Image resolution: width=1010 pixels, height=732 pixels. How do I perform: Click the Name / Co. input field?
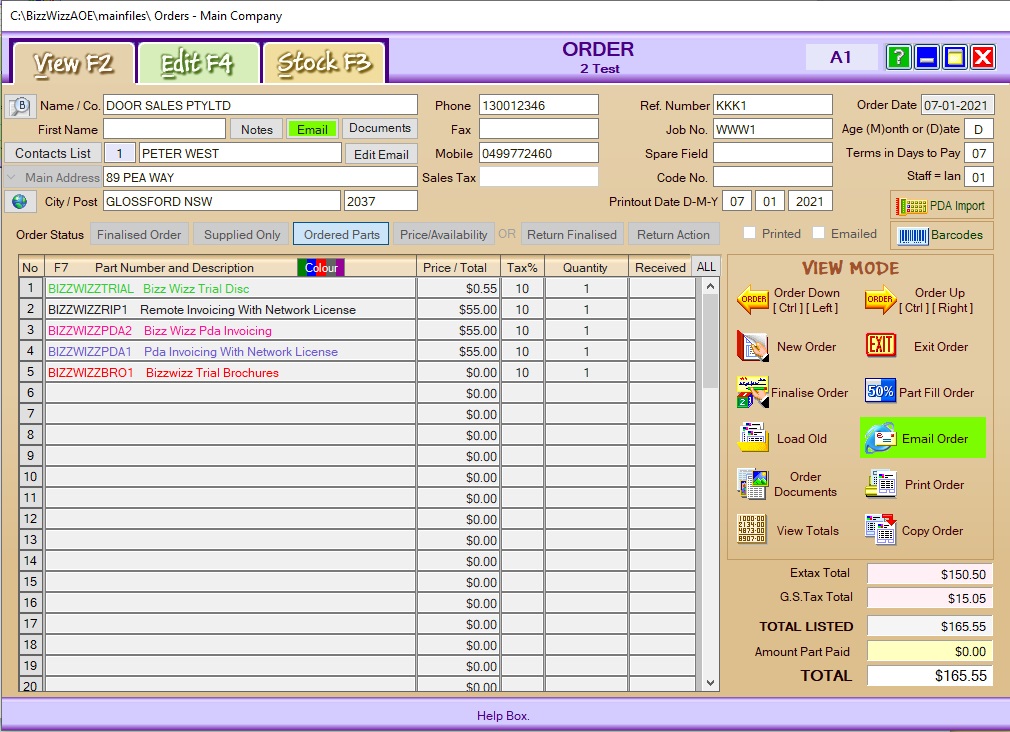260,105
